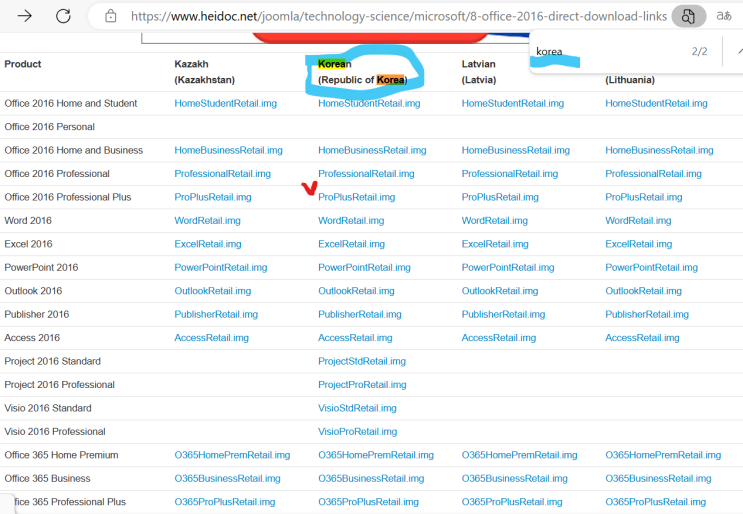Open ProjectStdRetail.img link

point(362,361)
